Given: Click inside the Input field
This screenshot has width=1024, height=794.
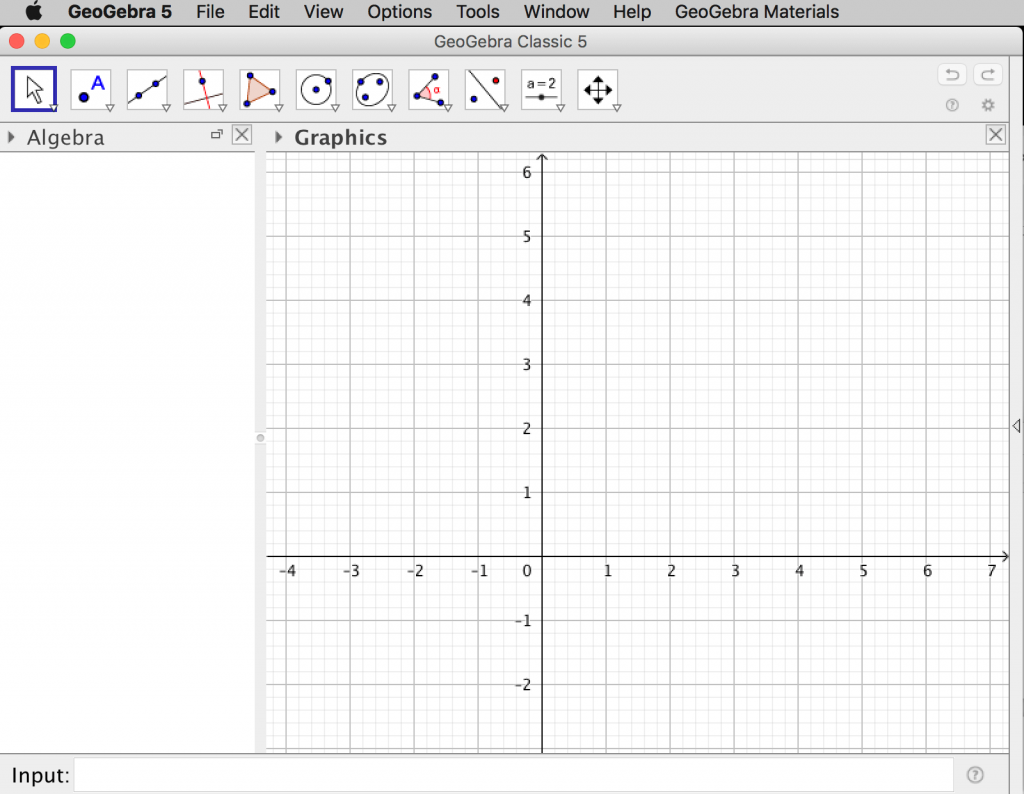Looking at the screenshot, I should [x=513, y=774].
